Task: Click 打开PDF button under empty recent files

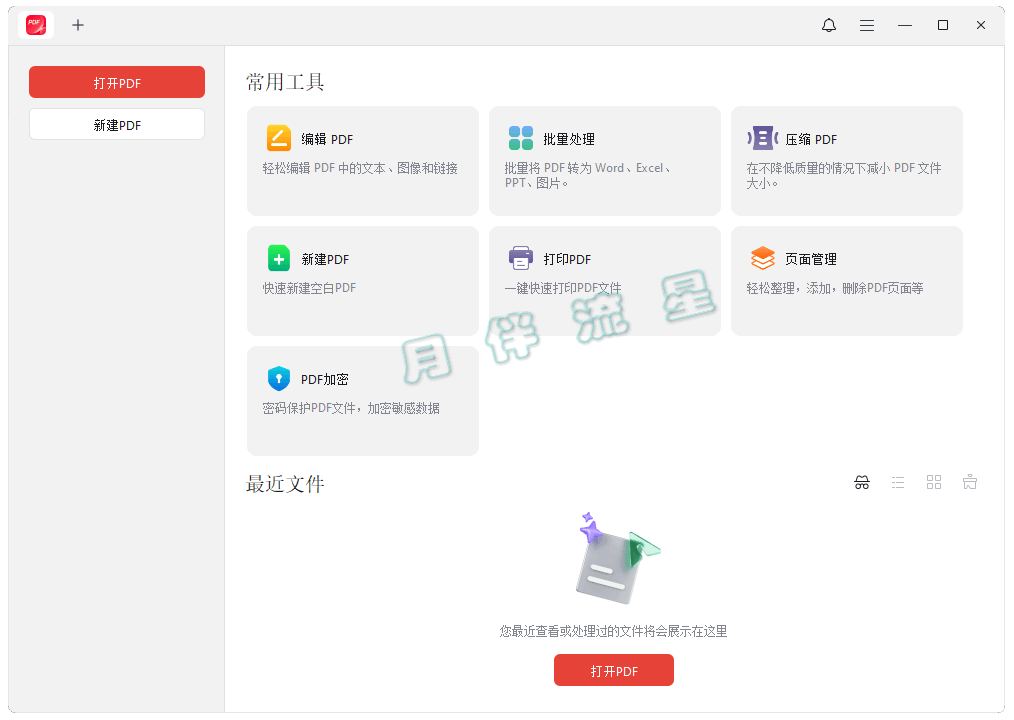Action: 614,671
